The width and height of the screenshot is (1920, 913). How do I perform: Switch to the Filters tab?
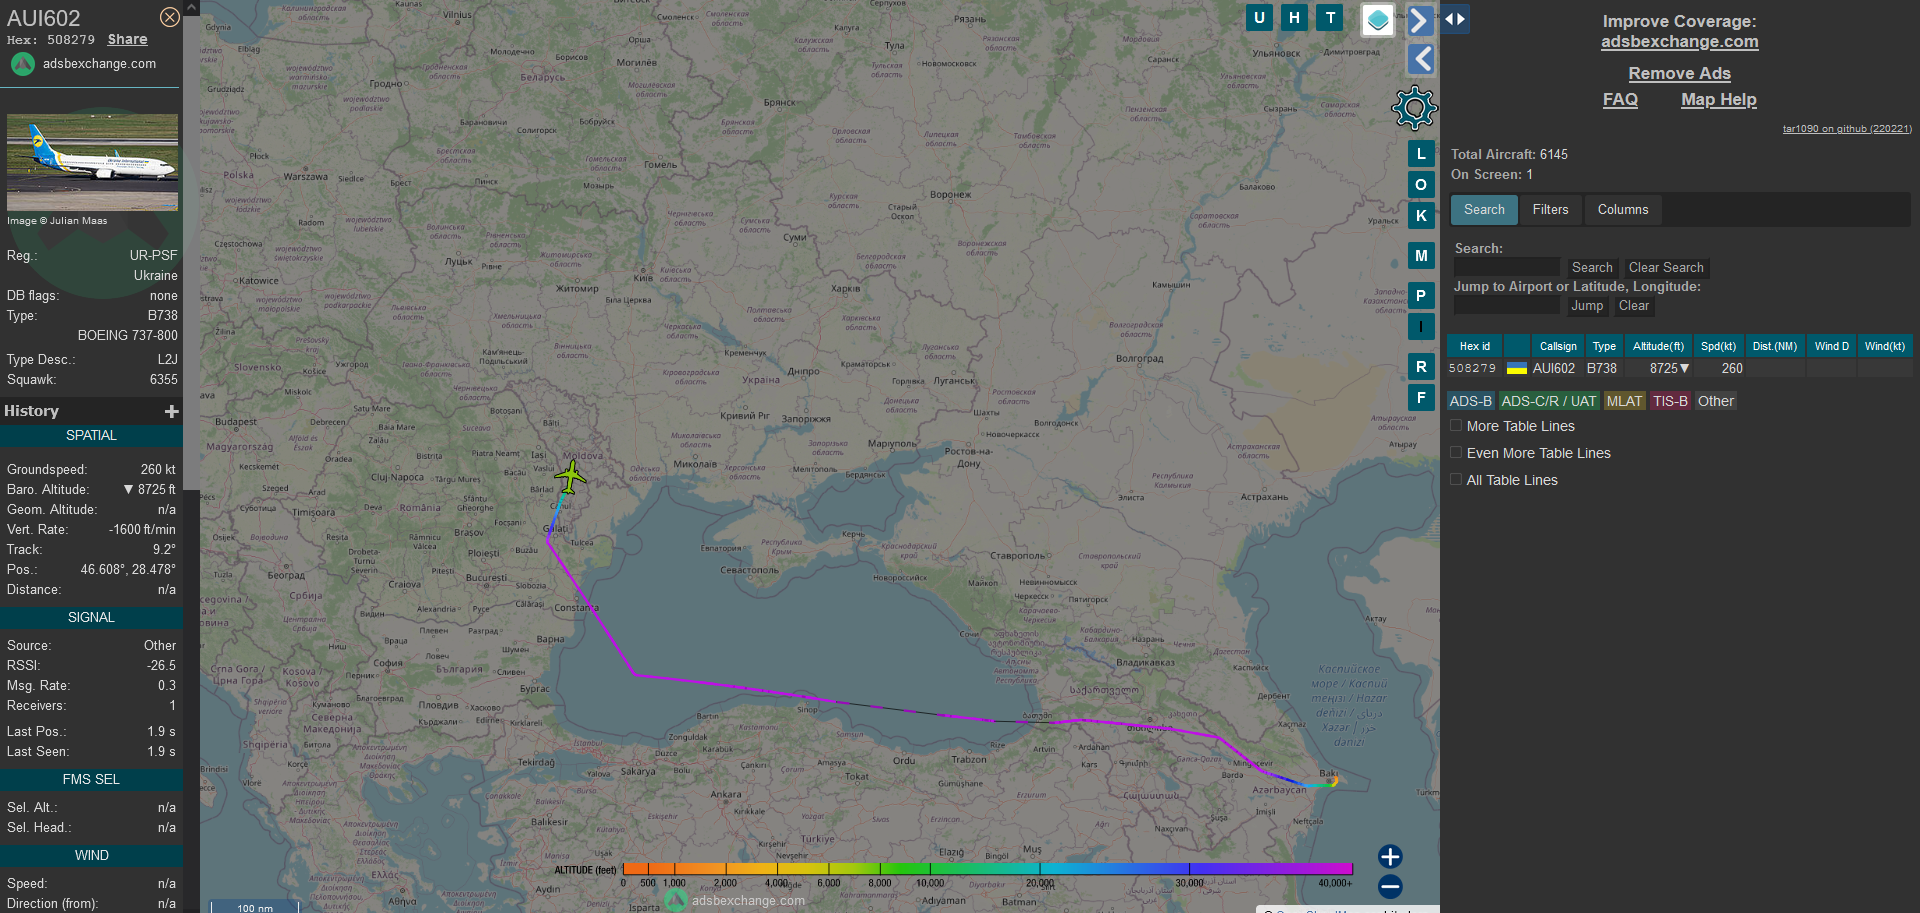[x=1550, y=210]
